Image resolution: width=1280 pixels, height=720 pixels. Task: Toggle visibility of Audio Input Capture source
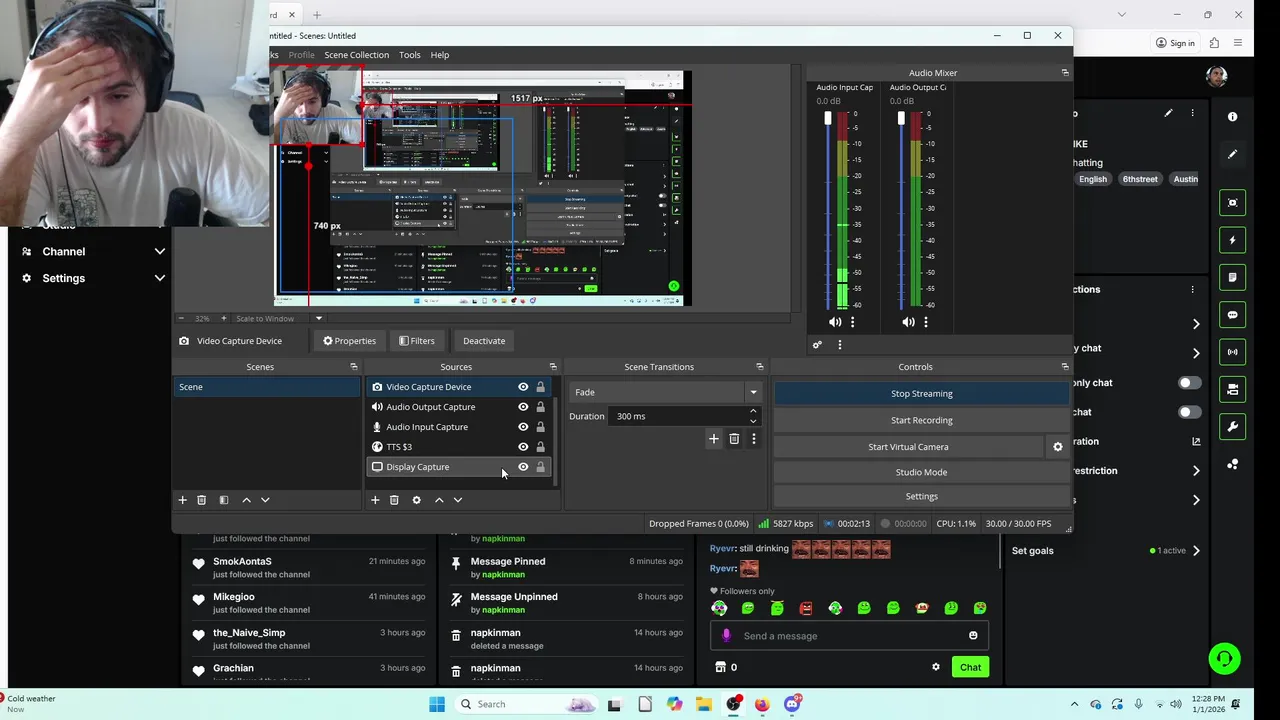(523, 427)
